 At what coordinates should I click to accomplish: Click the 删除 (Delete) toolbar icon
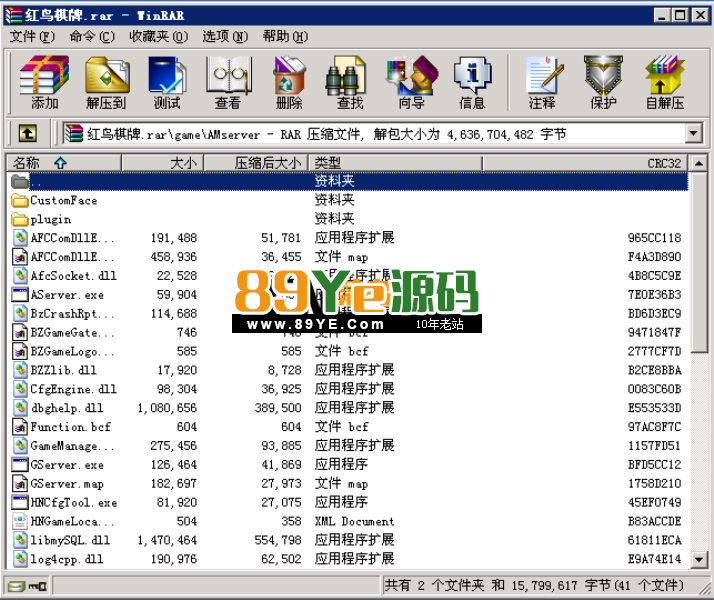point(289,82)
